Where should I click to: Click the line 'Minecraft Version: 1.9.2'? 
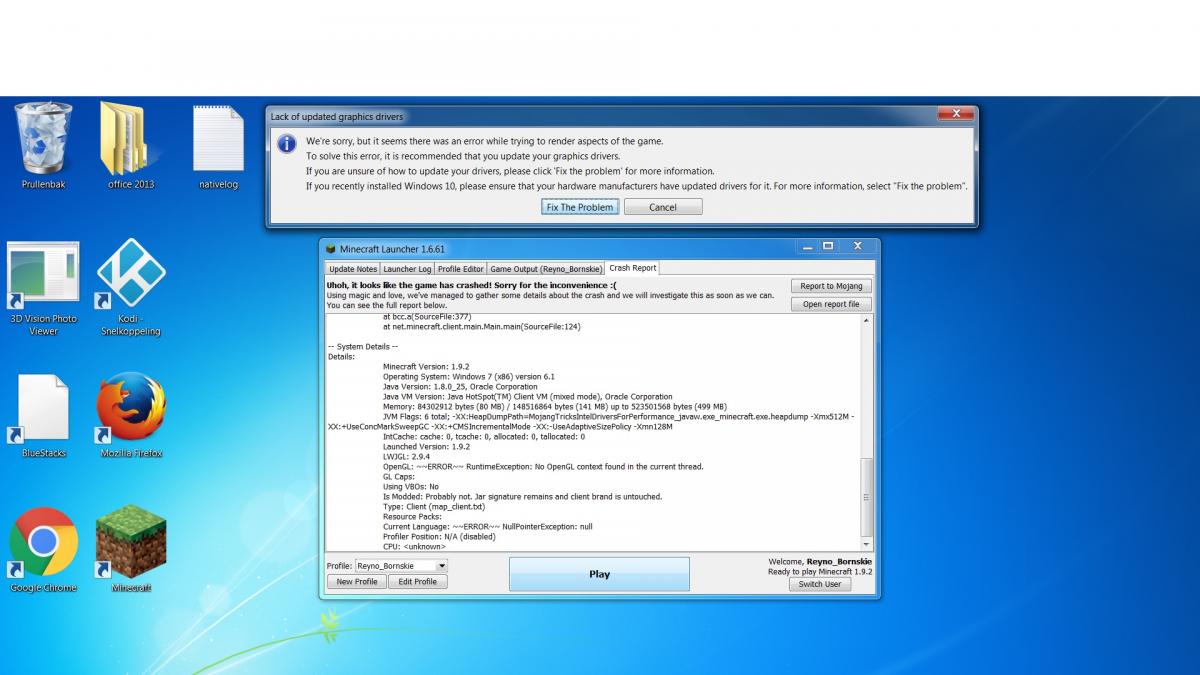click(x=427, y=367)
